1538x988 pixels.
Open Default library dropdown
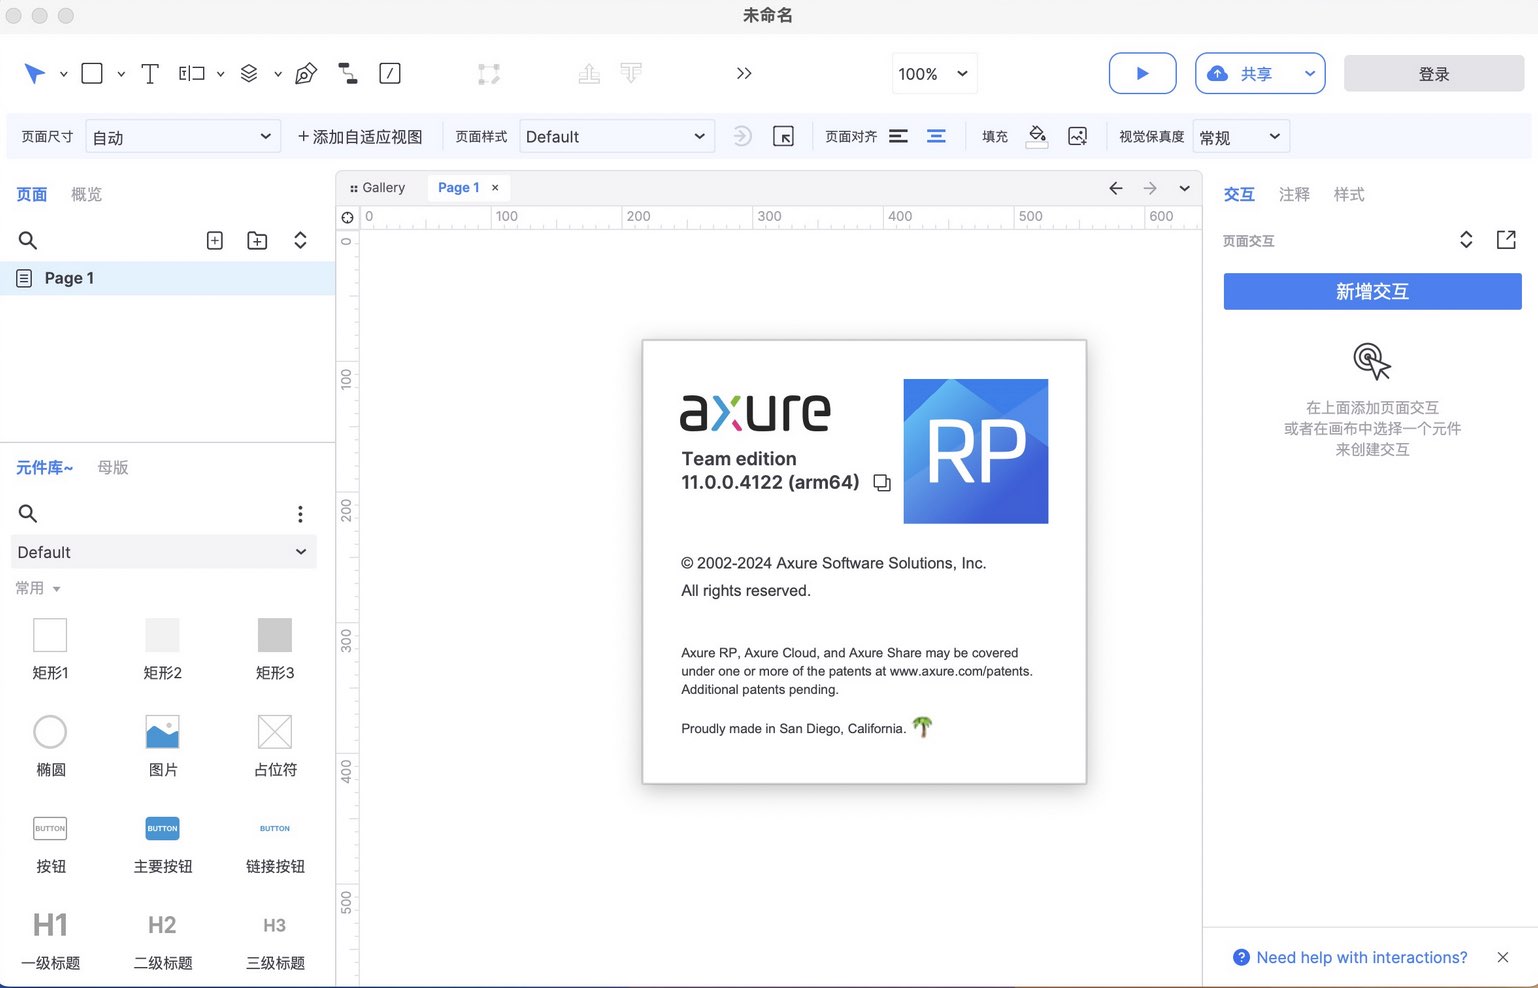pos(164,552)
